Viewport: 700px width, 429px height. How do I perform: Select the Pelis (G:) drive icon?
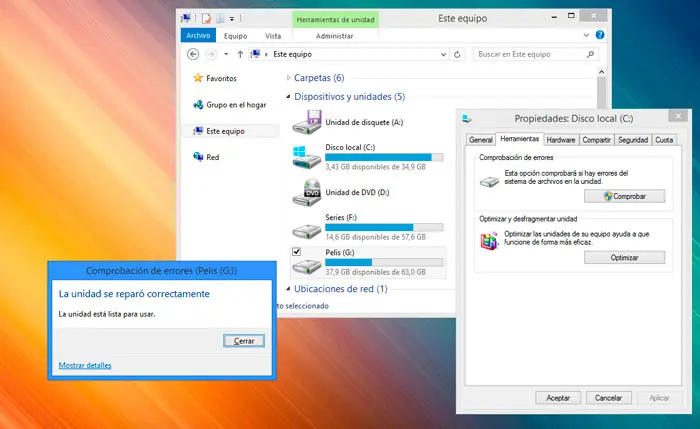pyautogui.click(x=307, y=266)
